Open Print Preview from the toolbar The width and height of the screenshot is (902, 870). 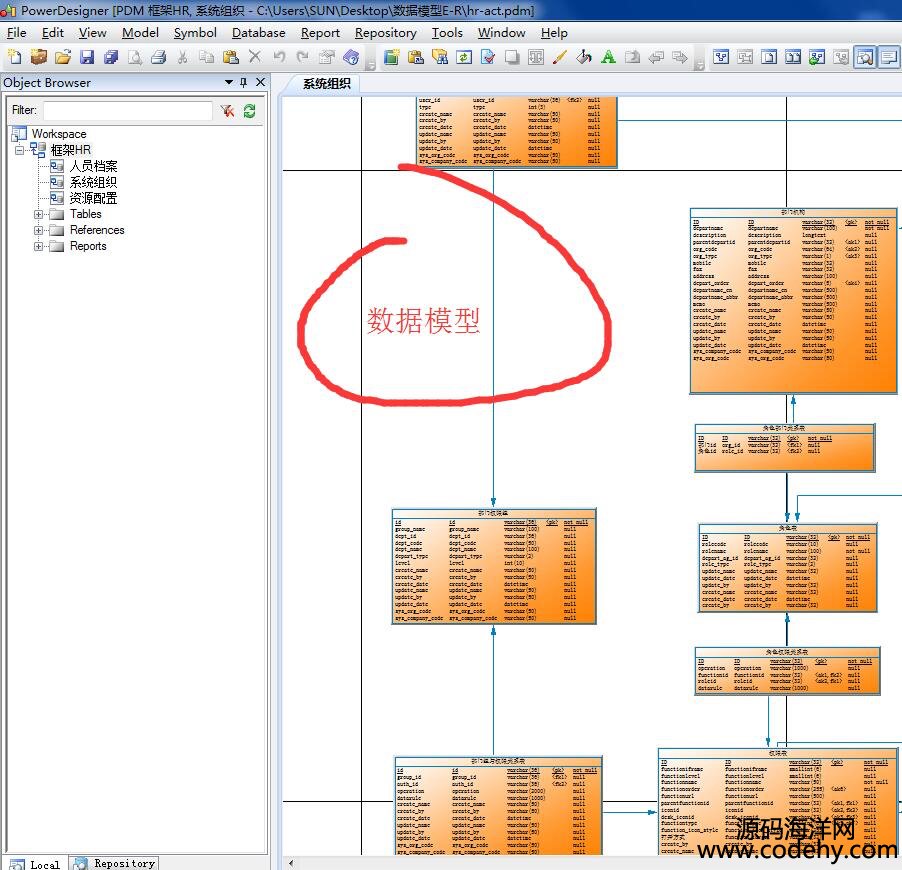135,57
